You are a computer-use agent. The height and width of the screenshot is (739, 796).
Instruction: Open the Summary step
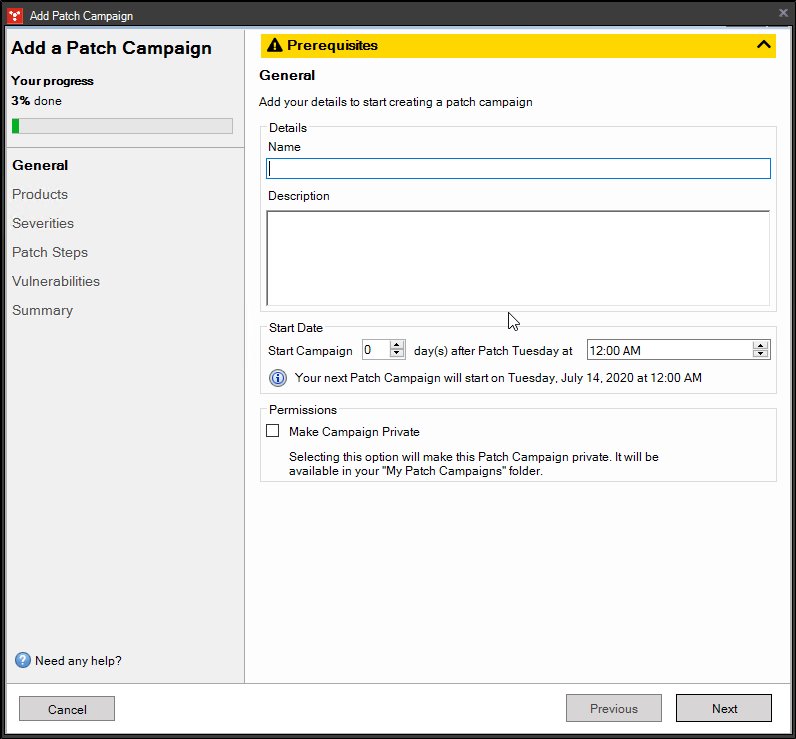coord(42,310)
